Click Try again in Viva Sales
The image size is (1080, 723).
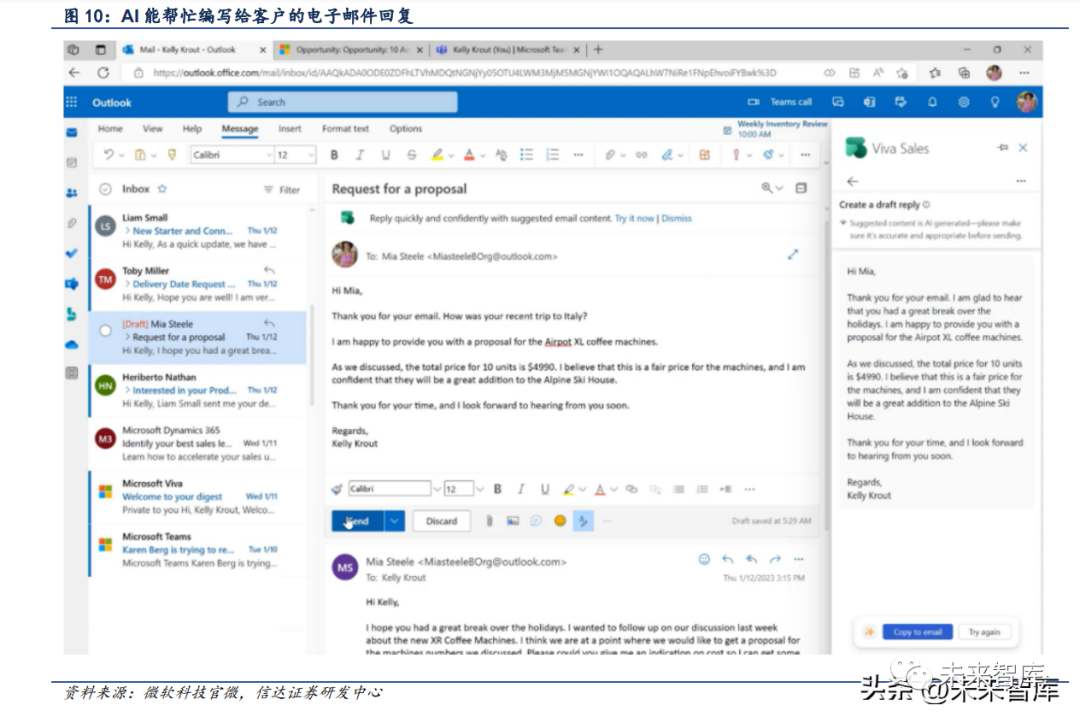tap(984, 632)
